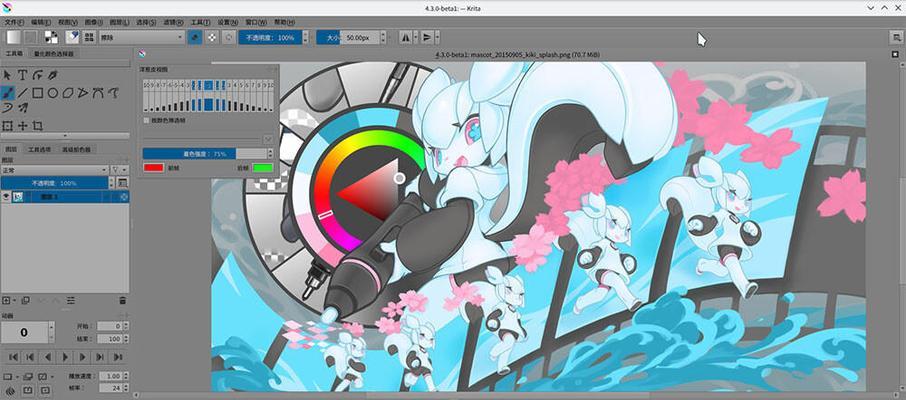Click the green next-frames color swatch

(x=262, y=168)
